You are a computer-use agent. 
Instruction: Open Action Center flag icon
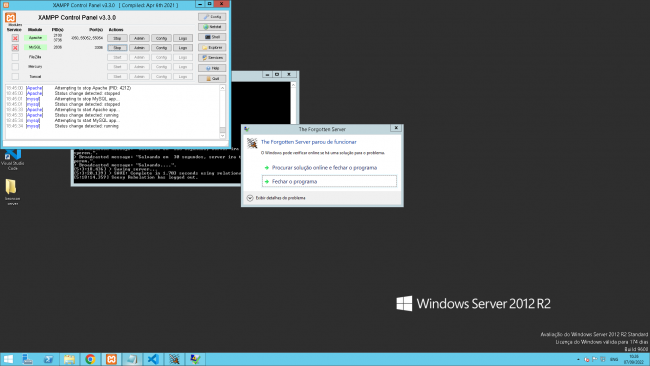tap(594, 359)
